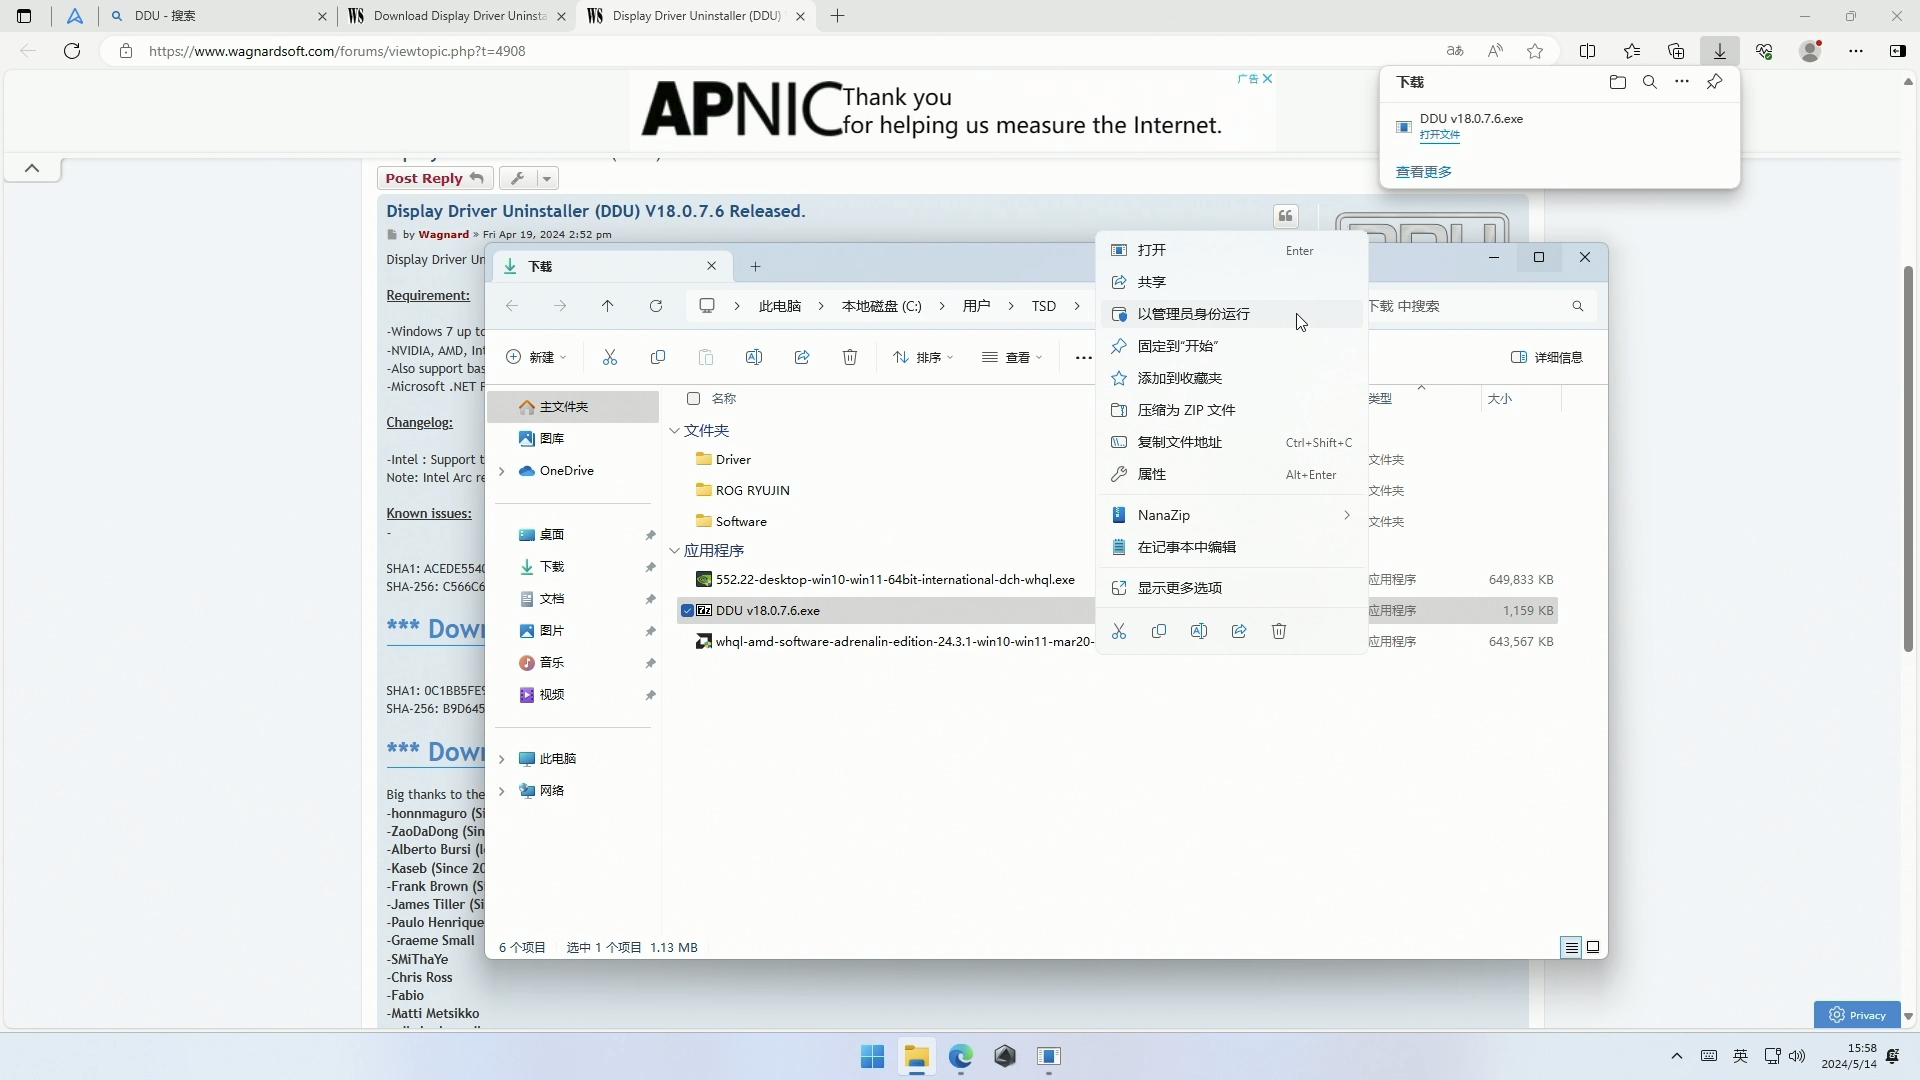
Task: Open downloads folder icon in Edge downloads panel
Action: pos(1618,82)
